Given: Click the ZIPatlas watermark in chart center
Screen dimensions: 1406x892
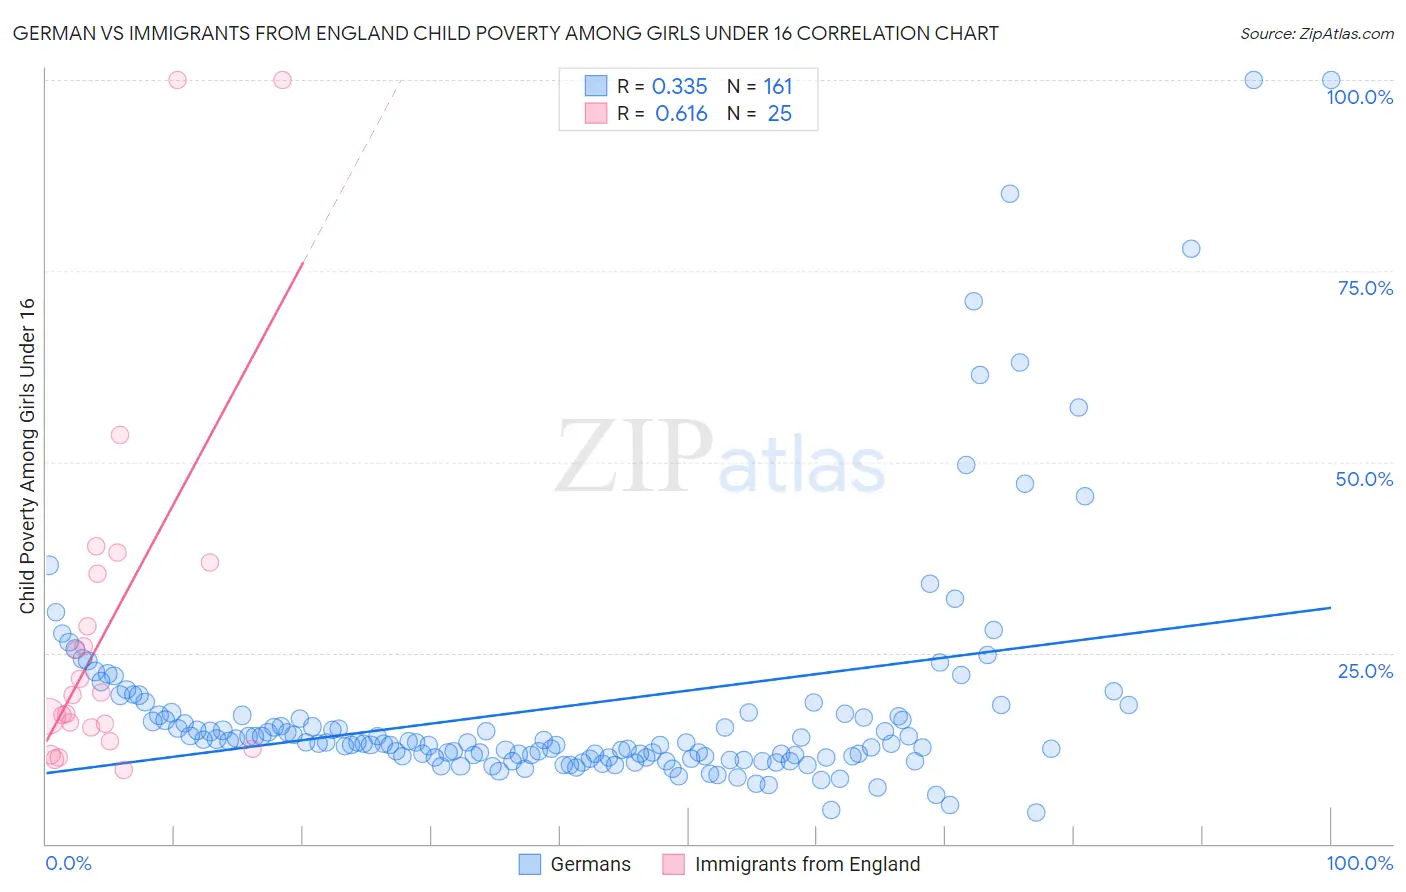Looking at the screenshot, I should [720, 457].
